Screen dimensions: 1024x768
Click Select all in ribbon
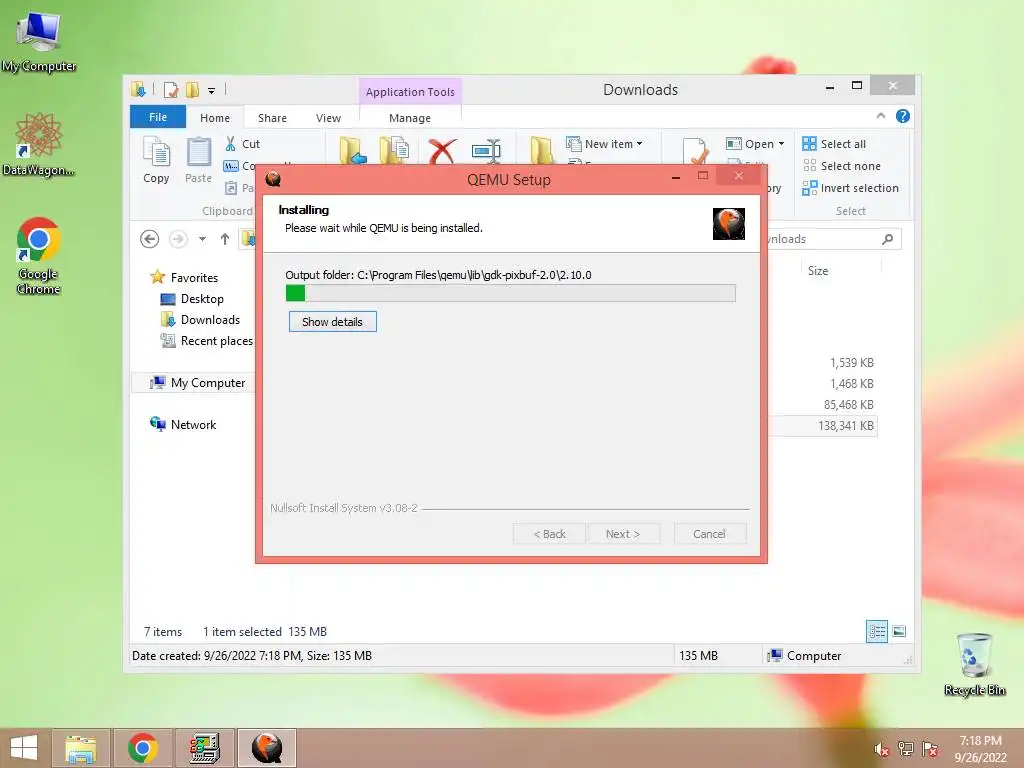(835, 144)
